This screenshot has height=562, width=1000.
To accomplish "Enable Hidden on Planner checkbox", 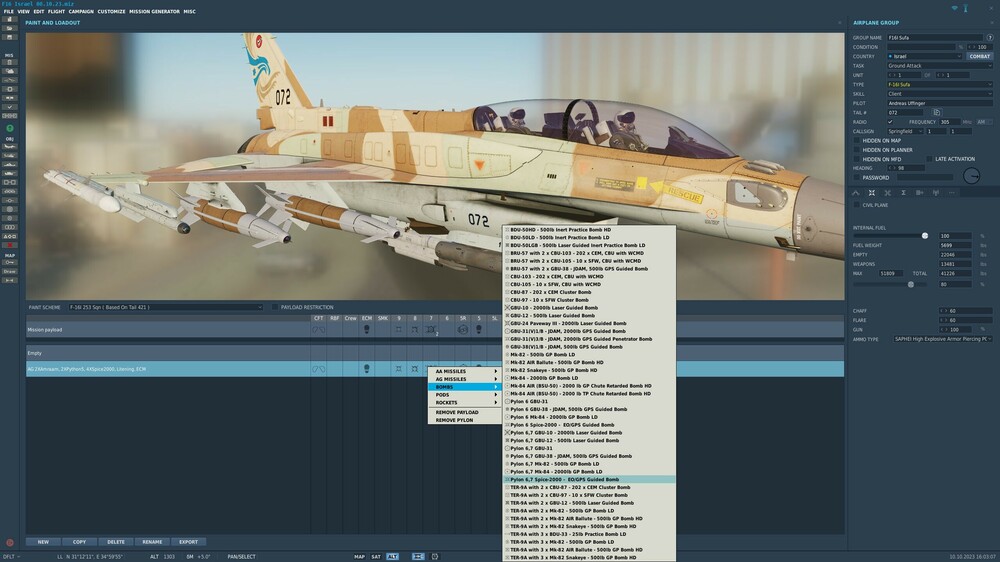I will [x=857, y=150].
